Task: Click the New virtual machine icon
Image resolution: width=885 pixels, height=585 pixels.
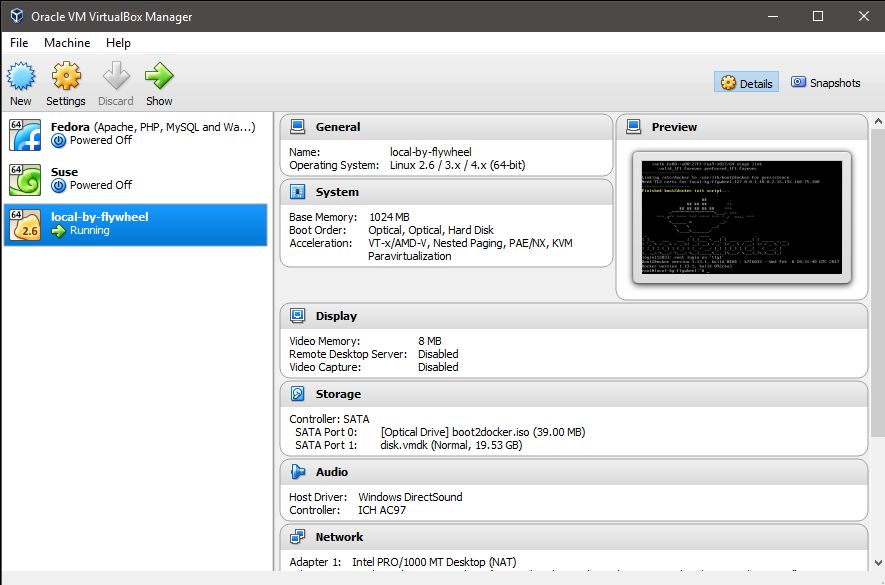Action: point(21,76)
